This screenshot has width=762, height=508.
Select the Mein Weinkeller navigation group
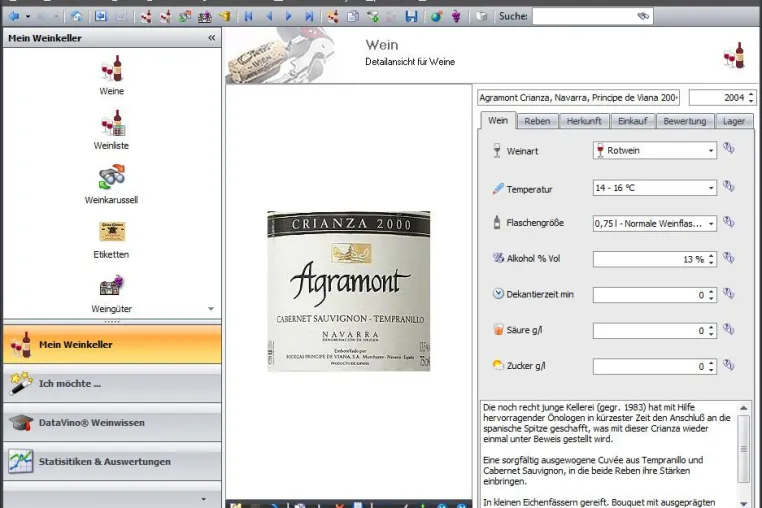tap(112, 344)
